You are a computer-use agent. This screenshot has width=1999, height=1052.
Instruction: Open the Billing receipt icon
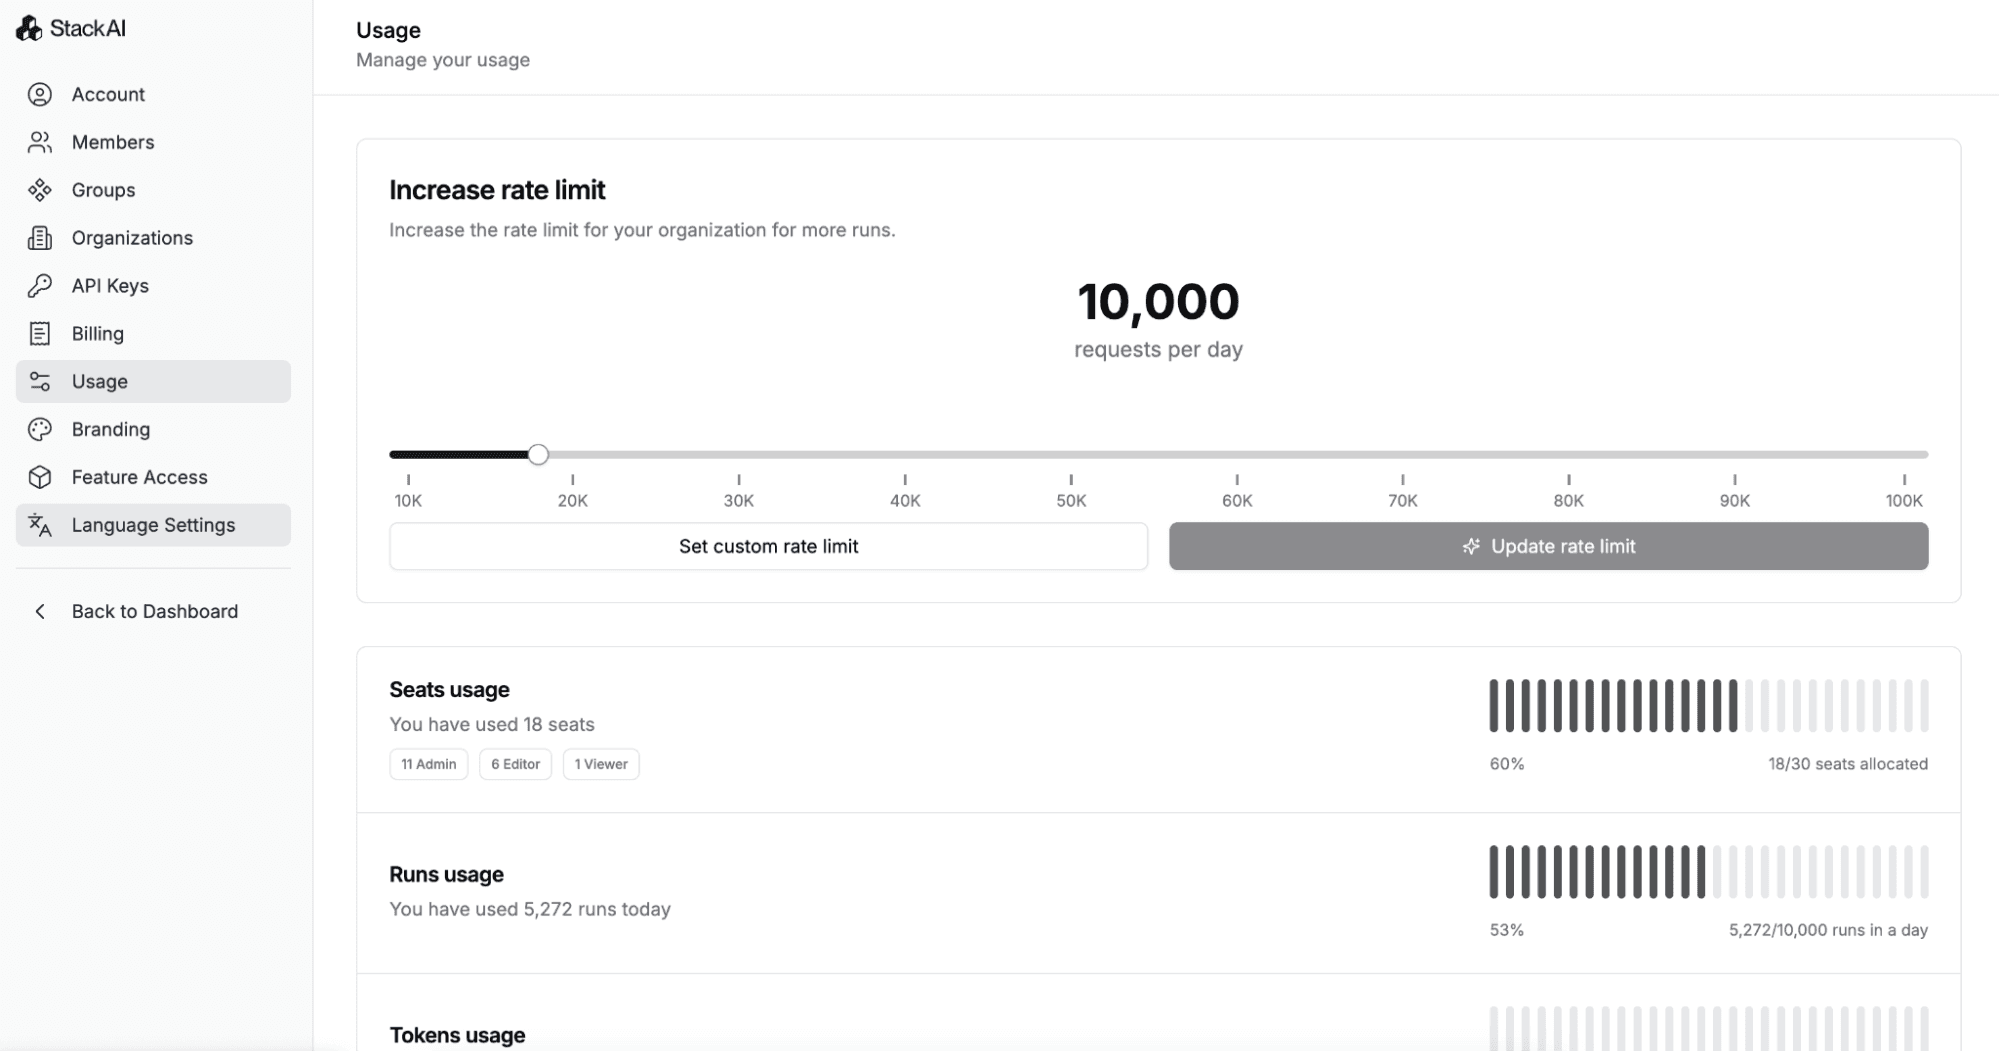pos(40,334)
